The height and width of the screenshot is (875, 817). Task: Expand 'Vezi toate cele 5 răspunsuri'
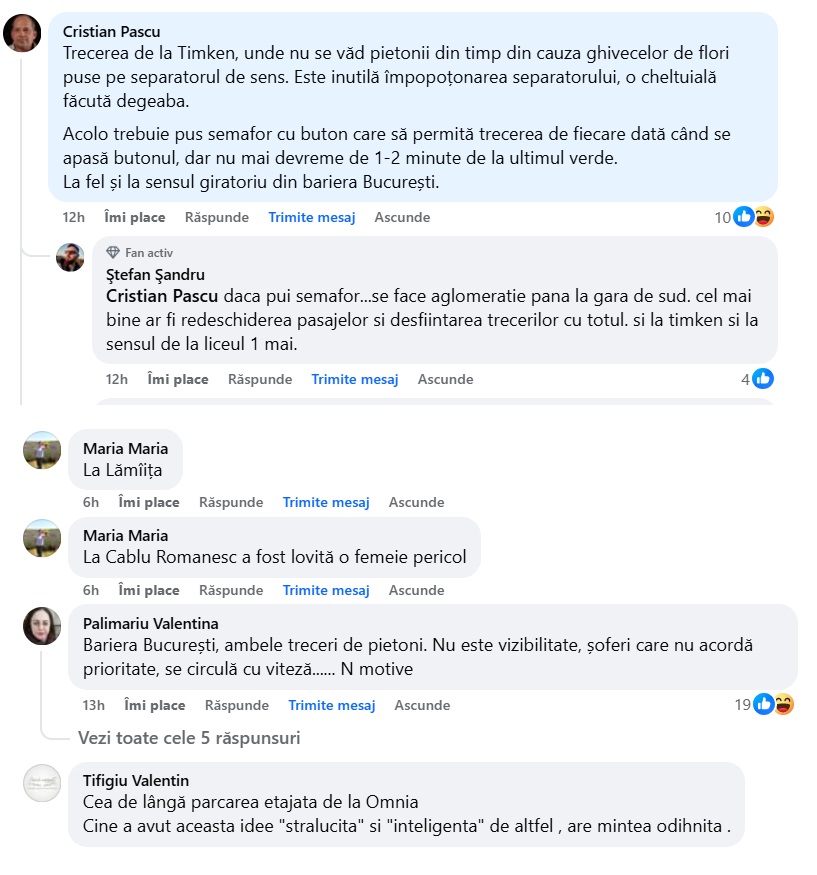[x=189, y=738]
